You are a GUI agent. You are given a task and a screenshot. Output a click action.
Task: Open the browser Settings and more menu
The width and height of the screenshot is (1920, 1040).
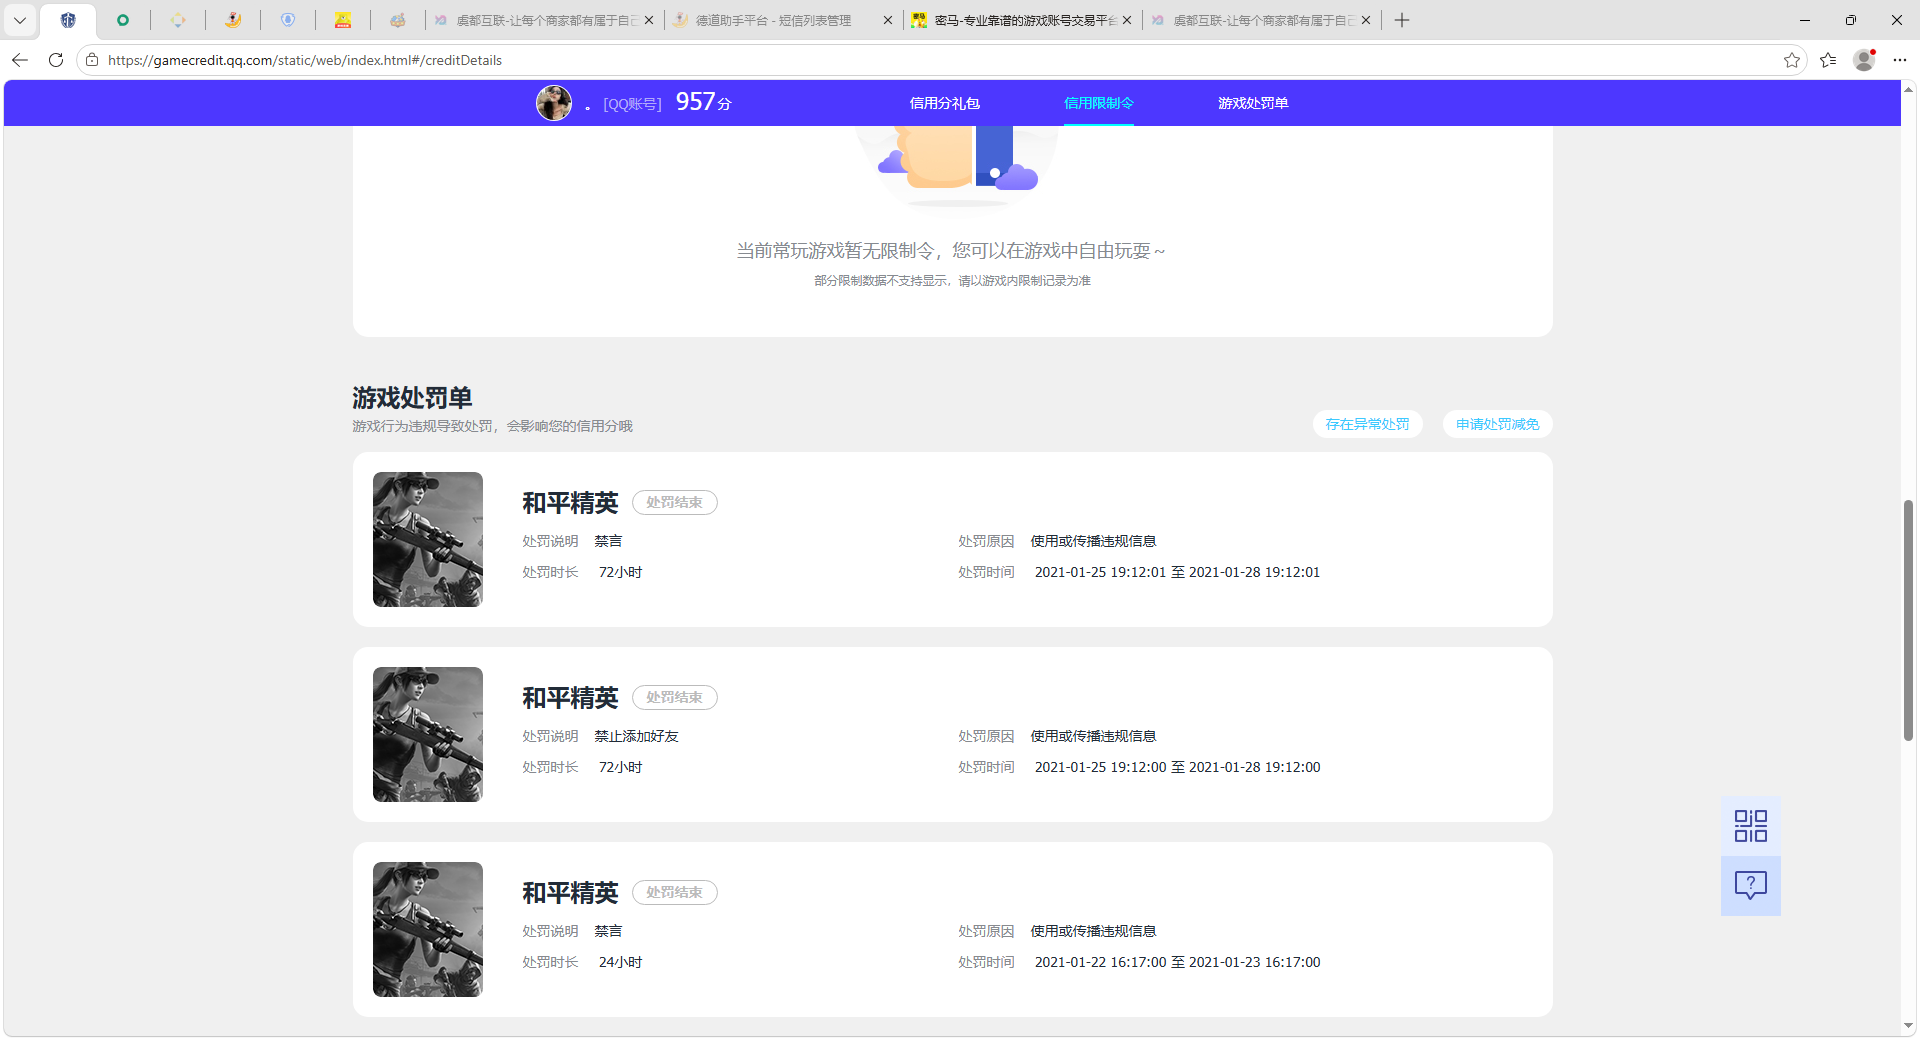[1900, 60]
